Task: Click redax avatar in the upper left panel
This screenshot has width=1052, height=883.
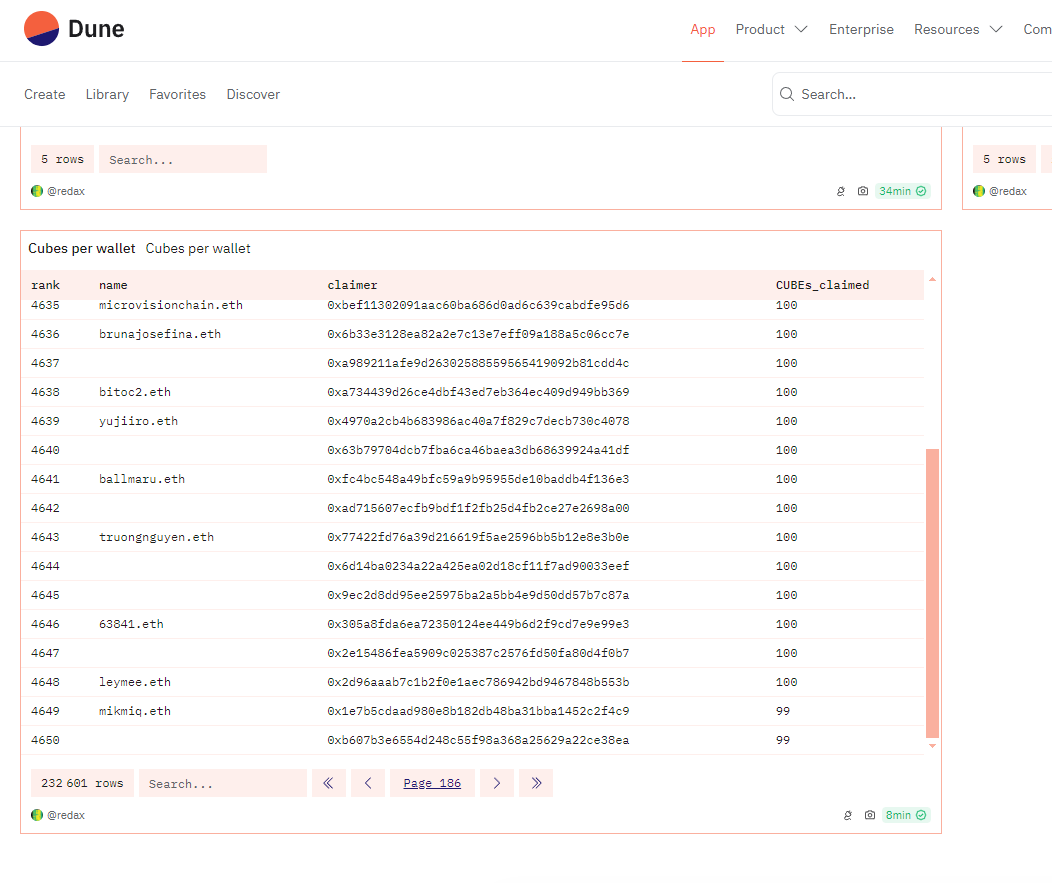Action: coord(37,191)
